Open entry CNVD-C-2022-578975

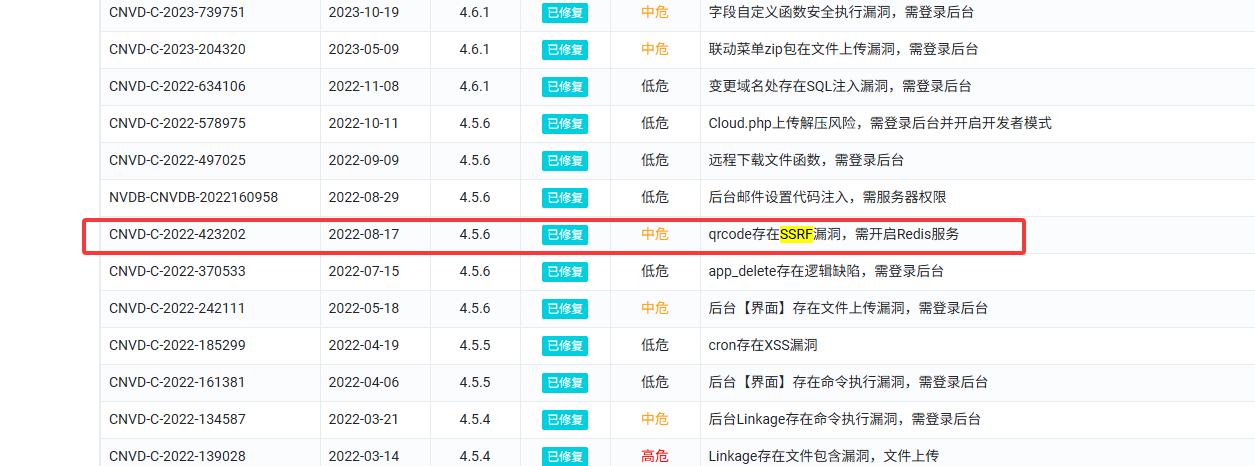177,123
